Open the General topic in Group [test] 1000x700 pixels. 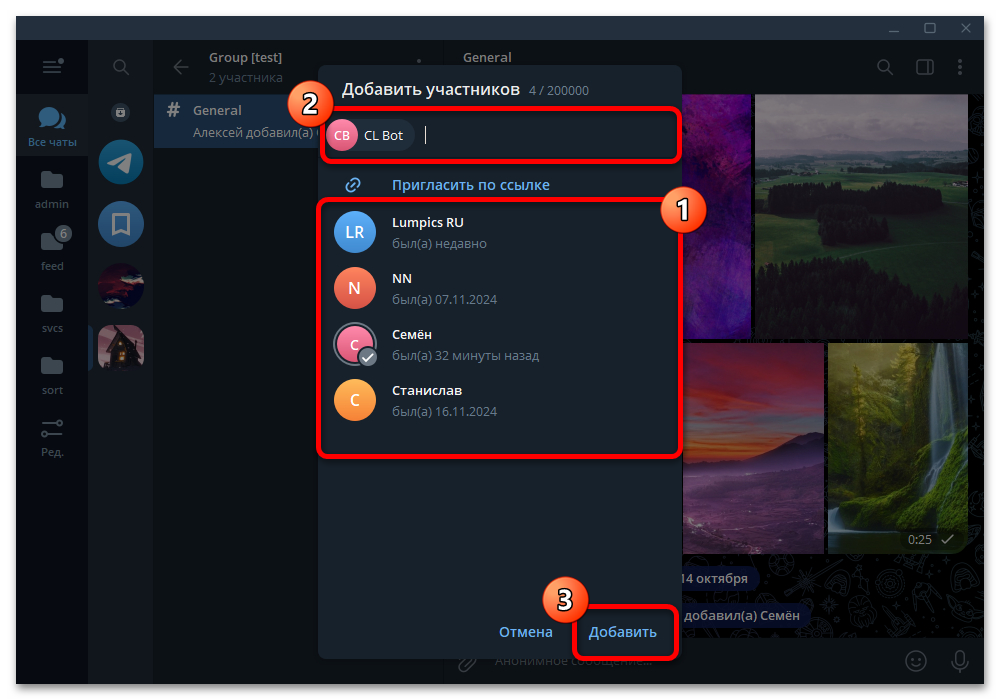point(236,121)
